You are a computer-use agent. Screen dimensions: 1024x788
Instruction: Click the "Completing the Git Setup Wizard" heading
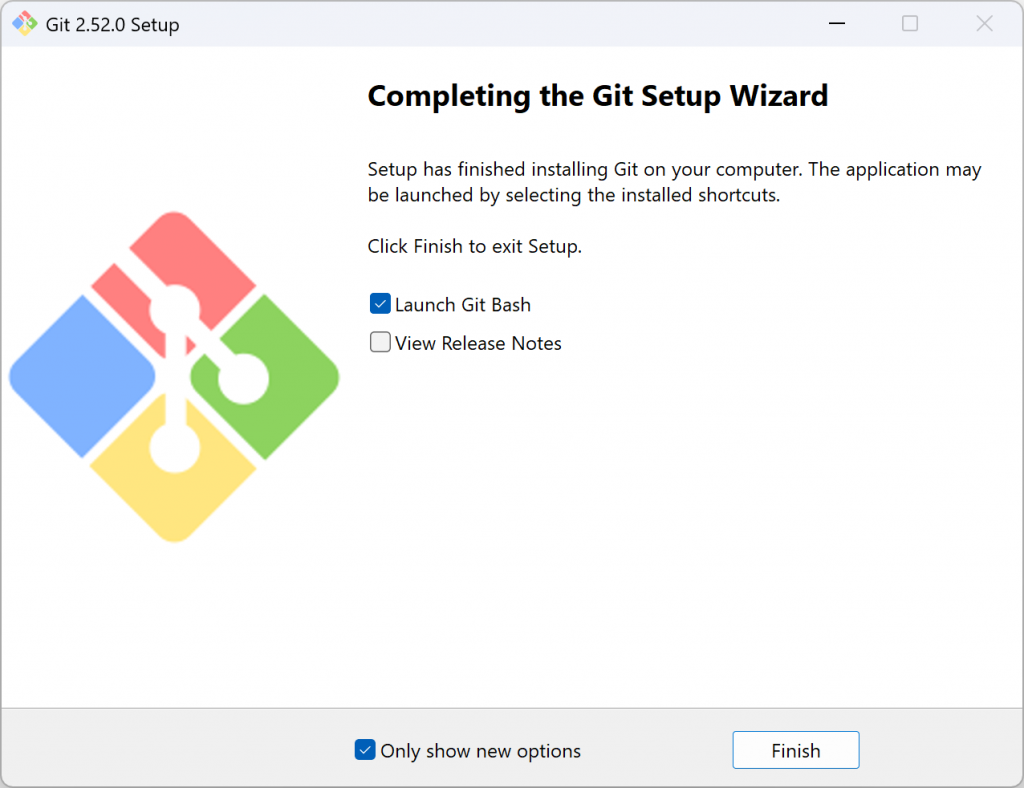[598, 96]
